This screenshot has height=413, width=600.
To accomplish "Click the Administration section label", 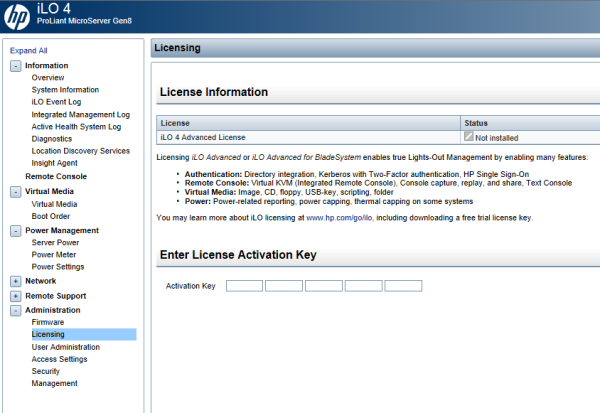I will tap(53, 310).
